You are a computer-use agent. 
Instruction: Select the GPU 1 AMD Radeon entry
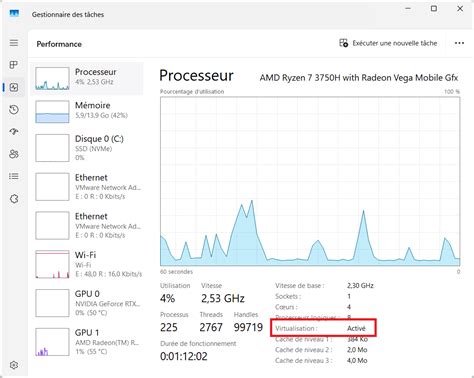click(87, 342)
